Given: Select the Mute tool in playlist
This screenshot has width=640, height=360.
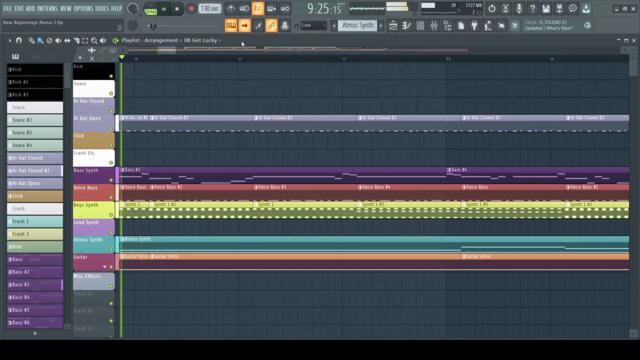Looking at the screenshot, I should (58, 40).
